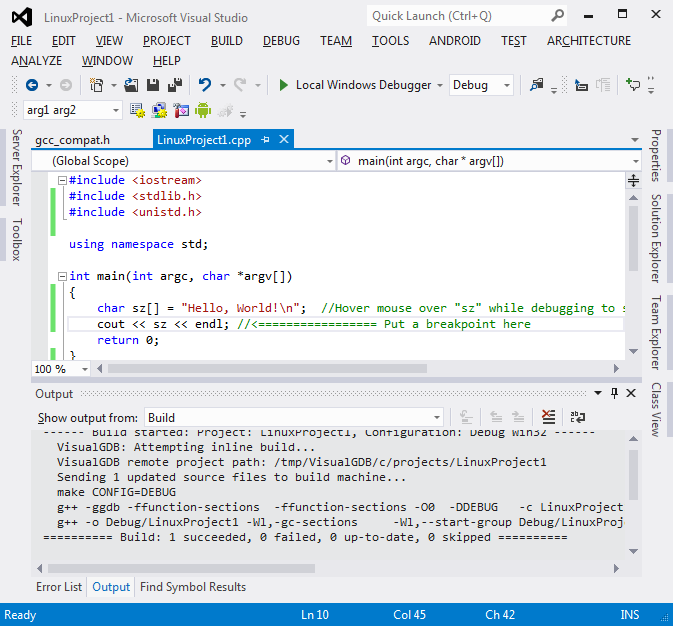Open the arg1 arg2 arguments dropdown
Image resolution: width=673 pixels, height=626 pixels.
(115, 111)
